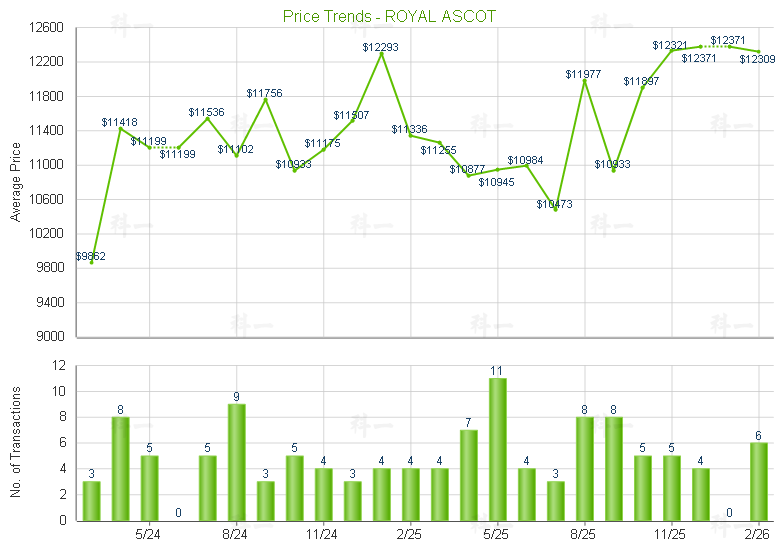Select the last bar showing 6 transactions
The image size is (780, 550).
coord(759,481)
